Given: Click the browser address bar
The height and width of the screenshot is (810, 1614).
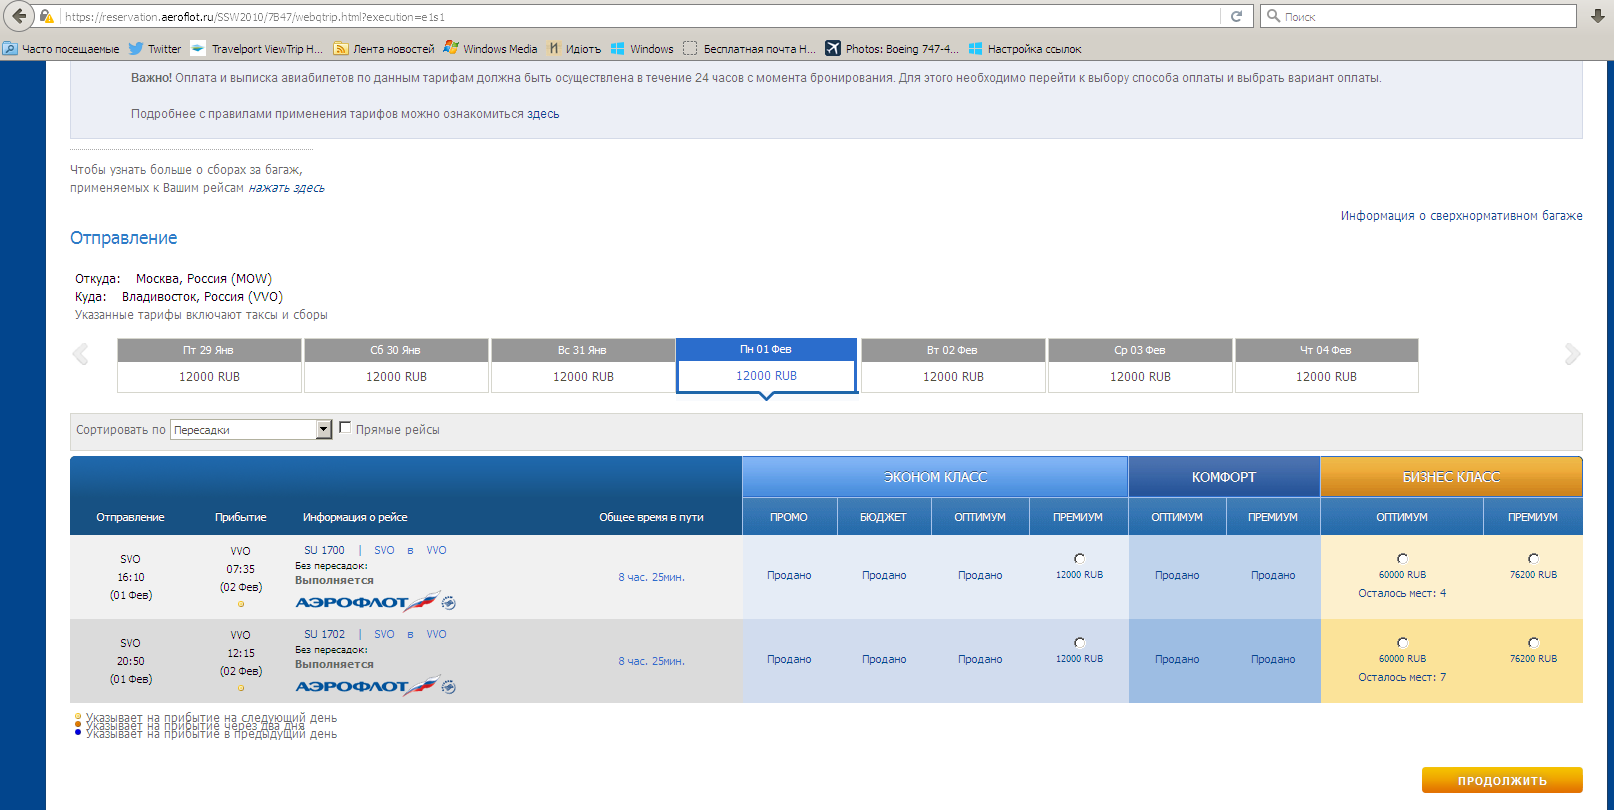Looking at the screenshot, I should pos(640,16).
